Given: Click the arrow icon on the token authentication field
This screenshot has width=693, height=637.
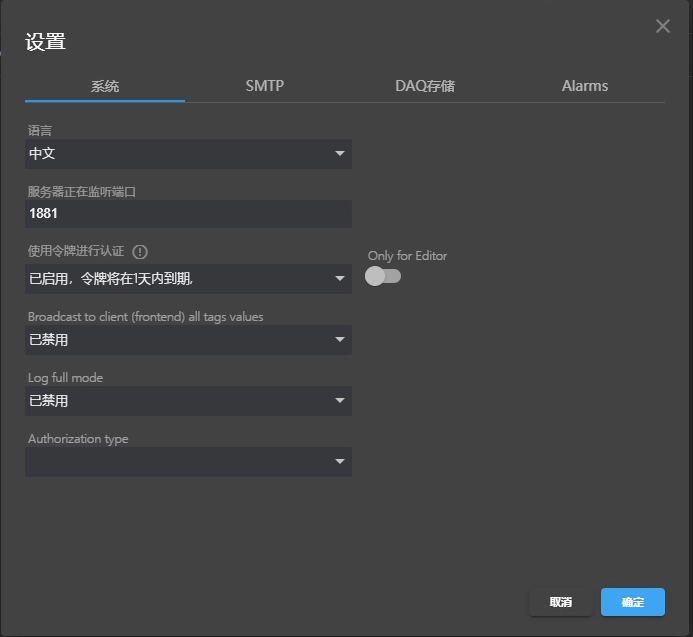Looking at the screenshot, I should 340,279.
